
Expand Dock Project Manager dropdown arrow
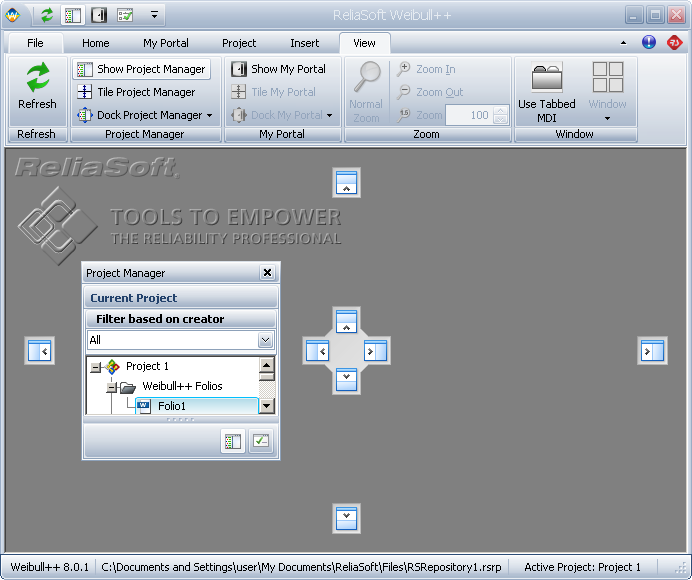210,116
